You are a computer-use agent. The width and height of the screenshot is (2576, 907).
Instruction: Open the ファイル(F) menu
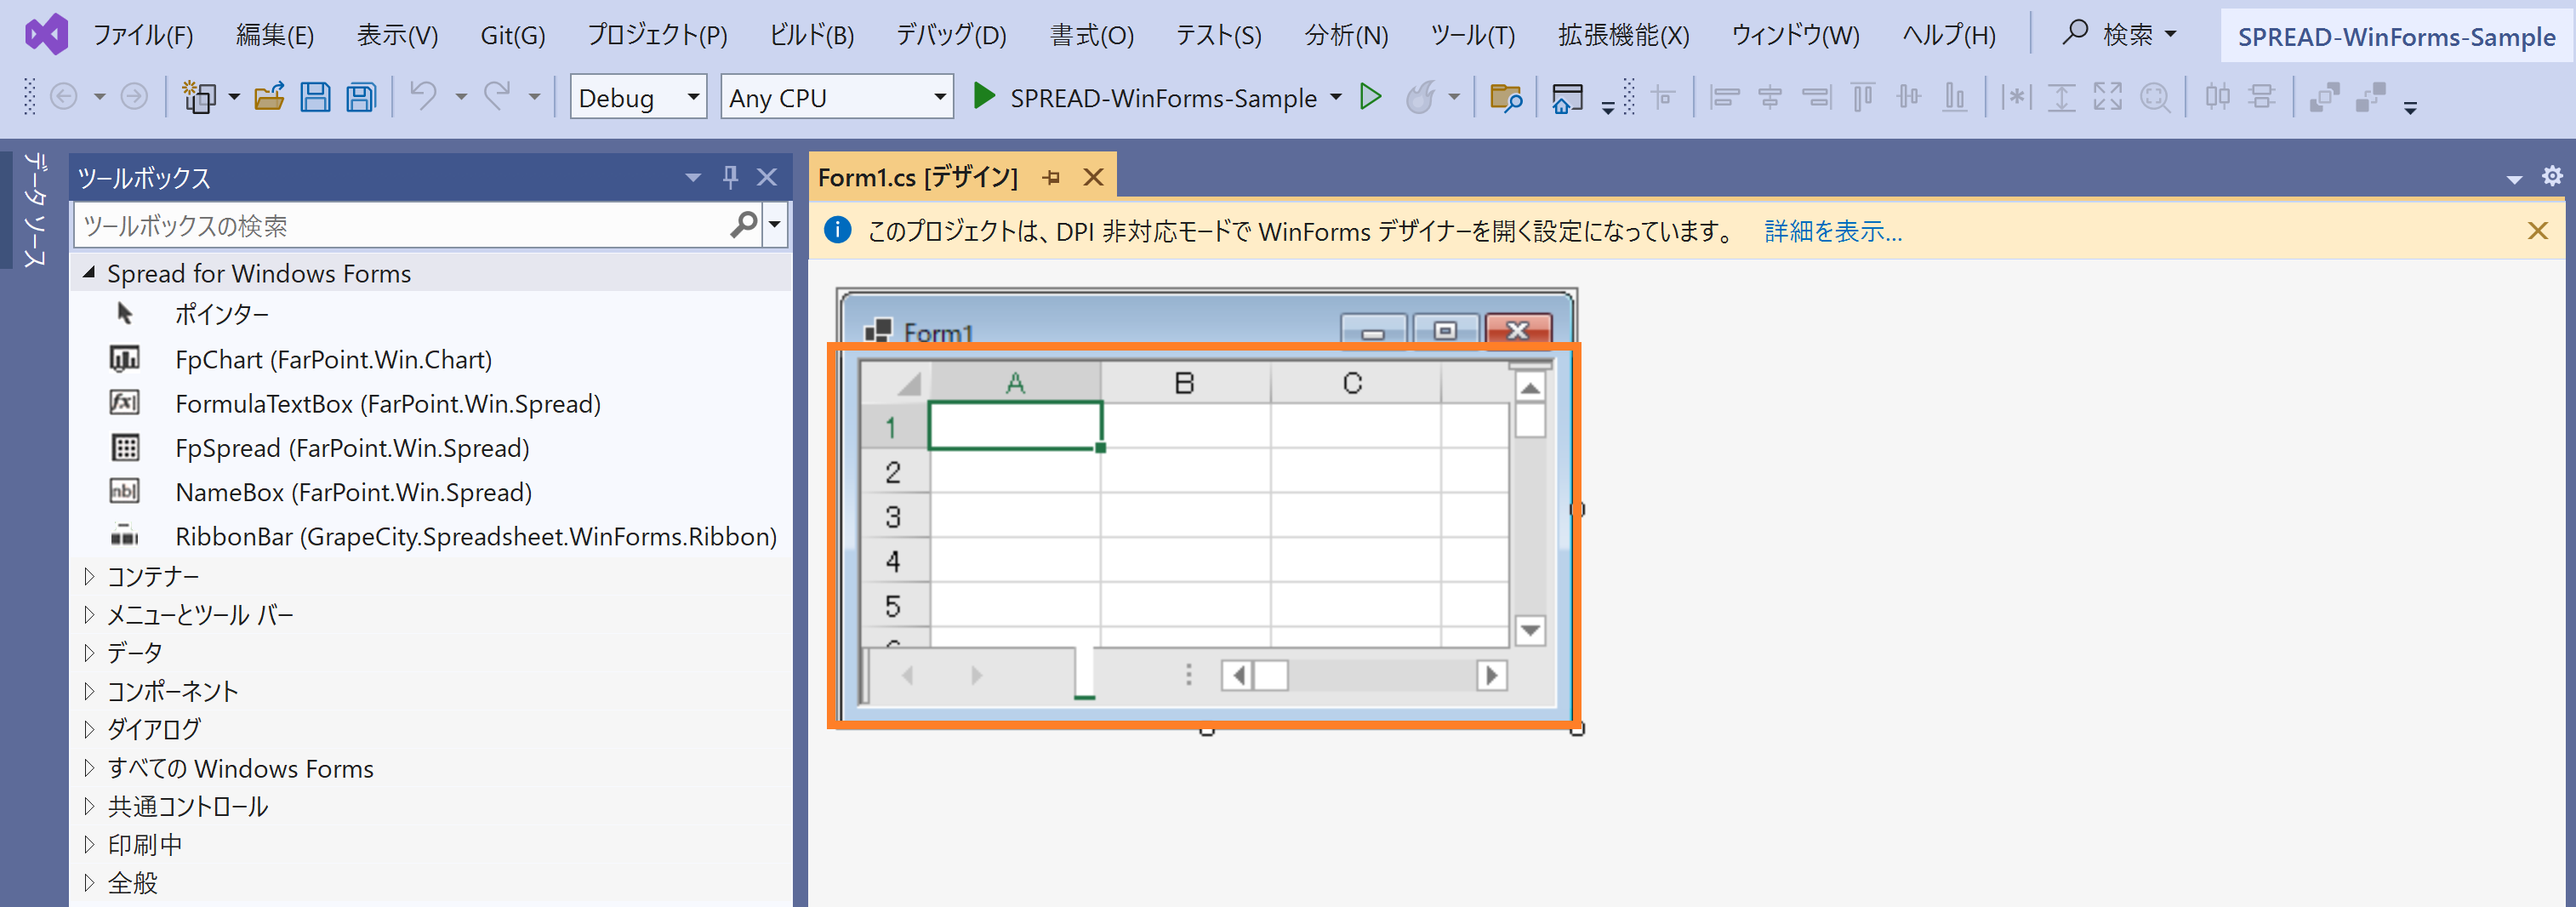(143, 35)
